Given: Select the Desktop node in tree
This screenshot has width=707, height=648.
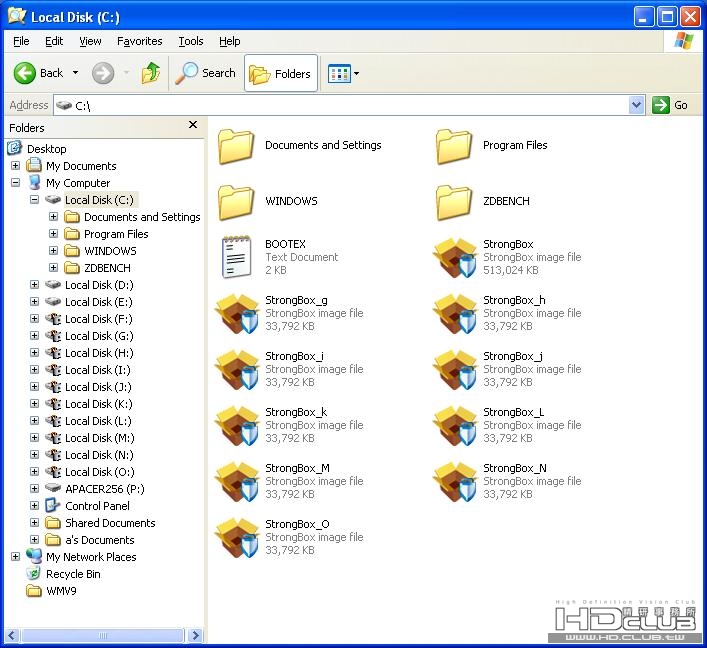Looking at the screenshot, I should pyautogui.click(x=46, y=149).
